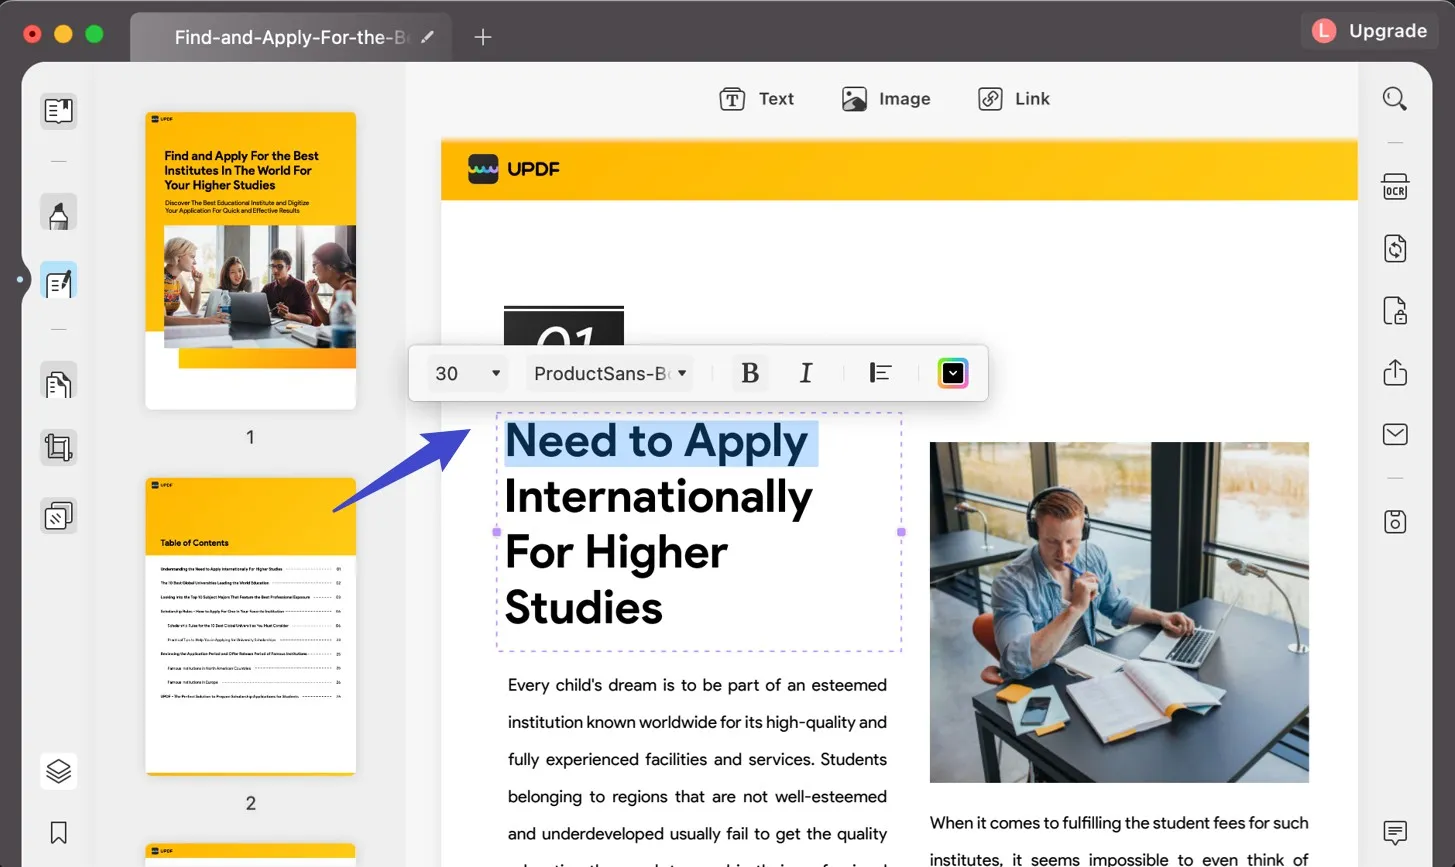This screenshot has width=1455, height=867.
Task: Open the text color swatch picker
Action: tap(952, 372)
